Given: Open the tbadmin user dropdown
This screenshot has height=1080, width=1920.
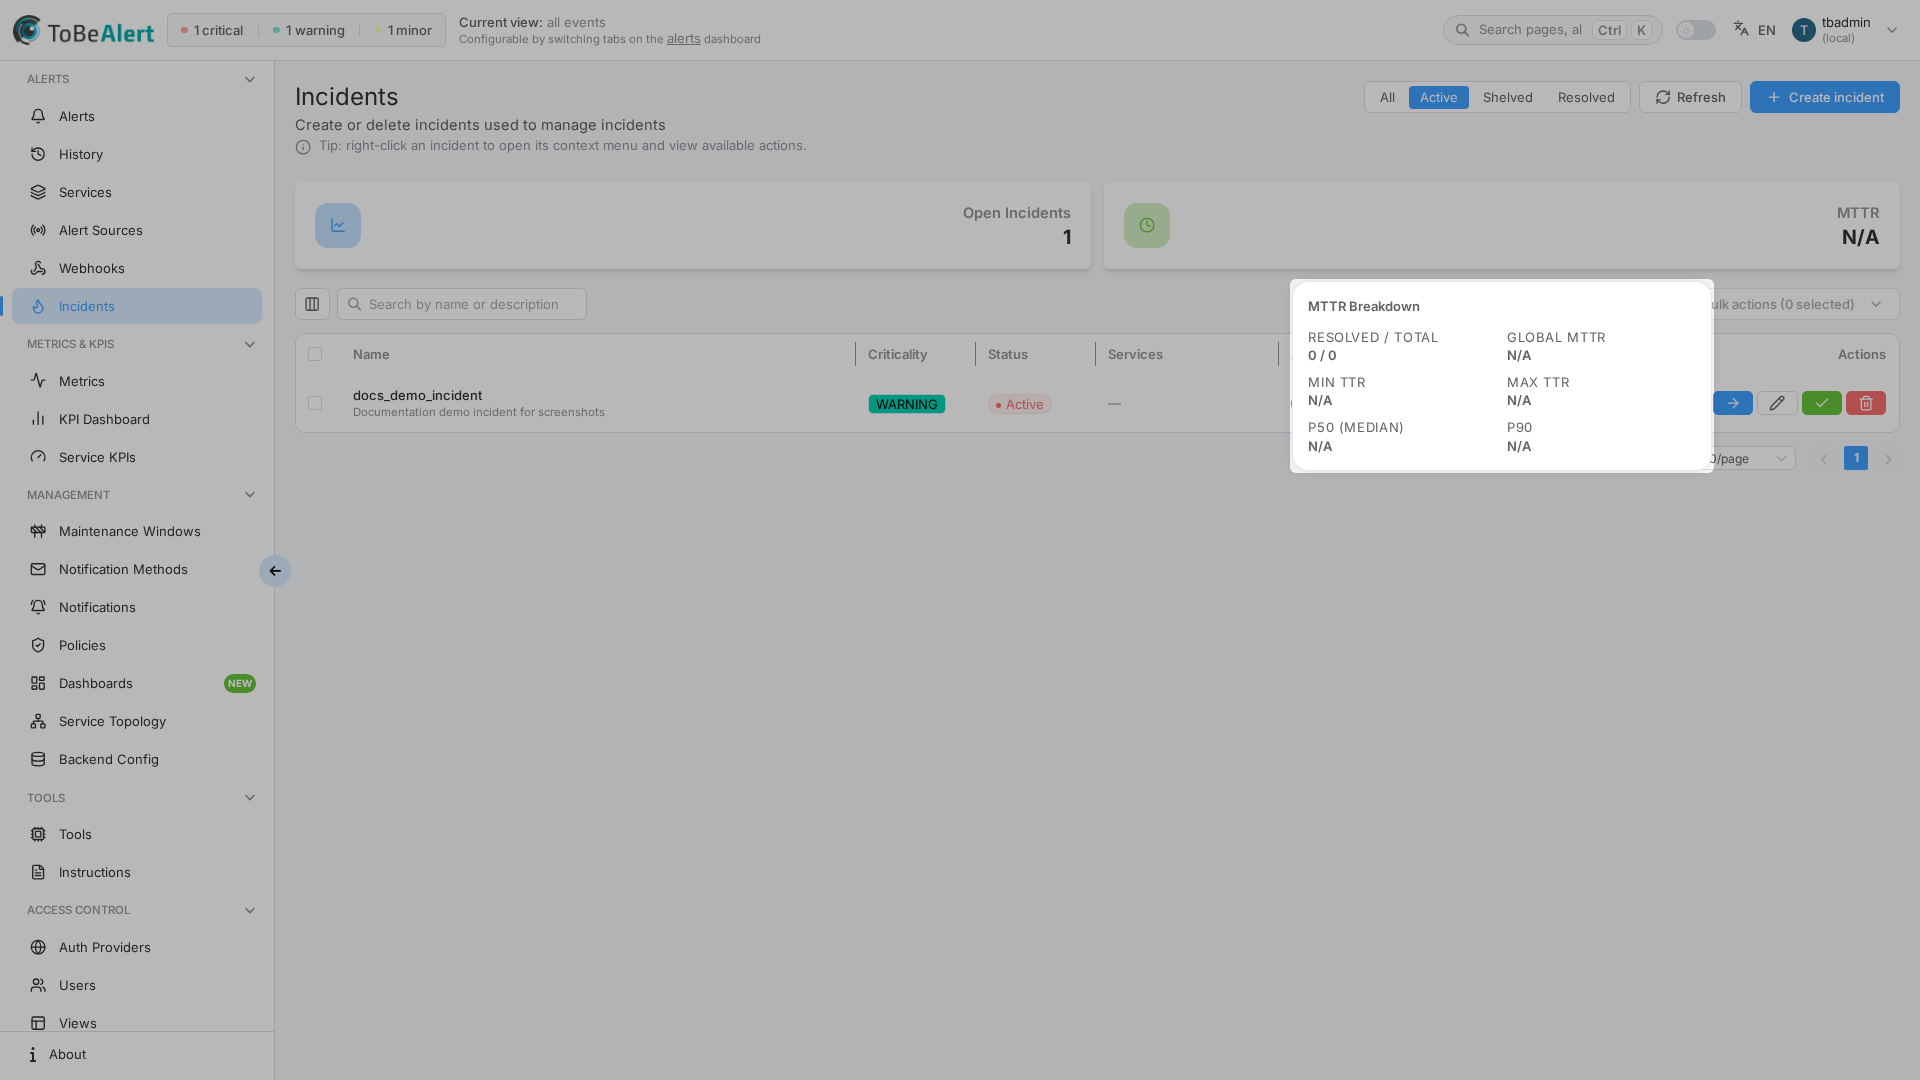Looking at the screenshot, I should [1845, 30].
